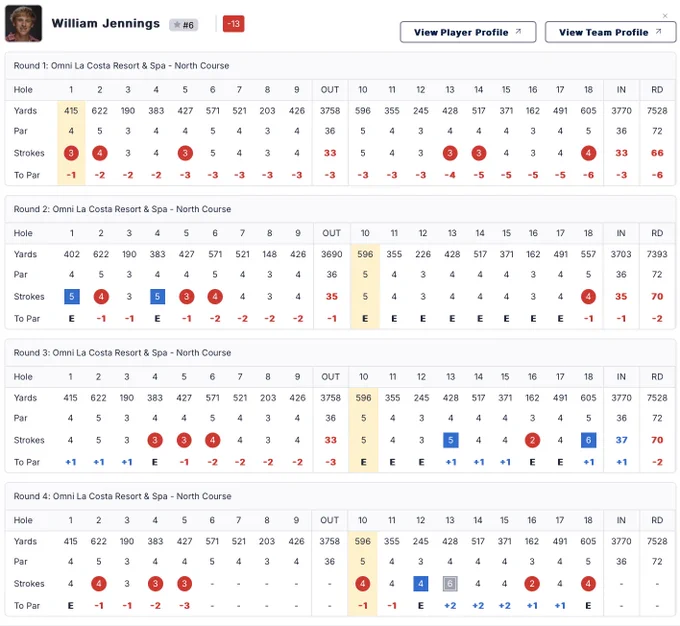Viewport: 680px width, 626px height.
Task: Click Round 1 hole 18 birdie circle 4
Action: 588,153
